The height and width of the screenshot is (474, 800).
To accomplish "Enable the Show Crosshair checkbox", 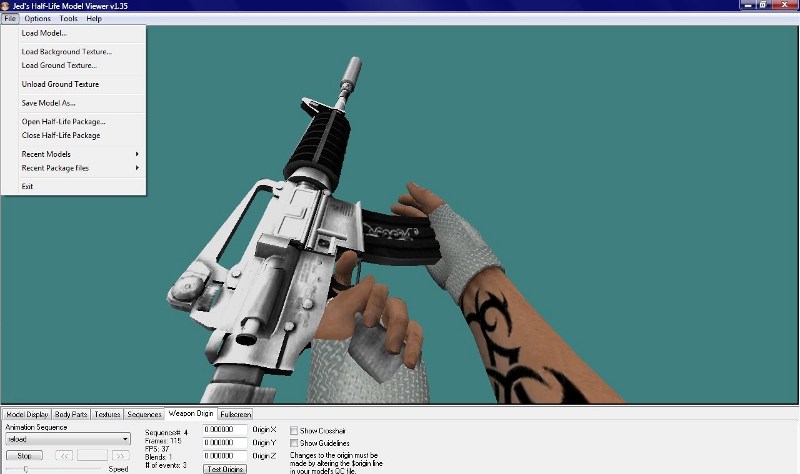I will click(293, 430).
